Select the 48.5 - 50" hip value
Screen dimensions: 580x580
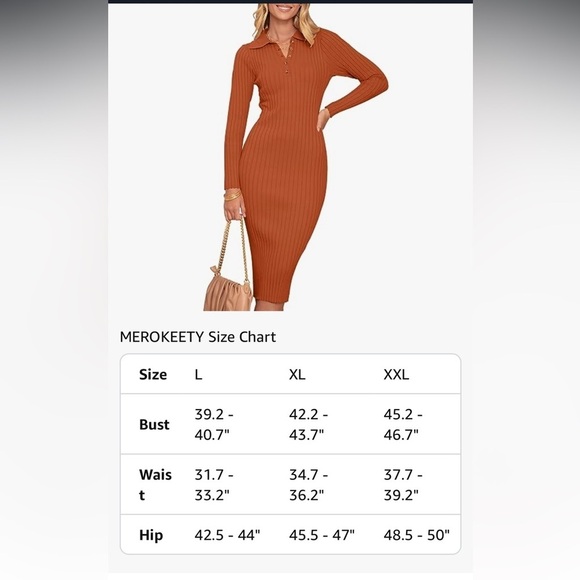click(x=417, y=535)
